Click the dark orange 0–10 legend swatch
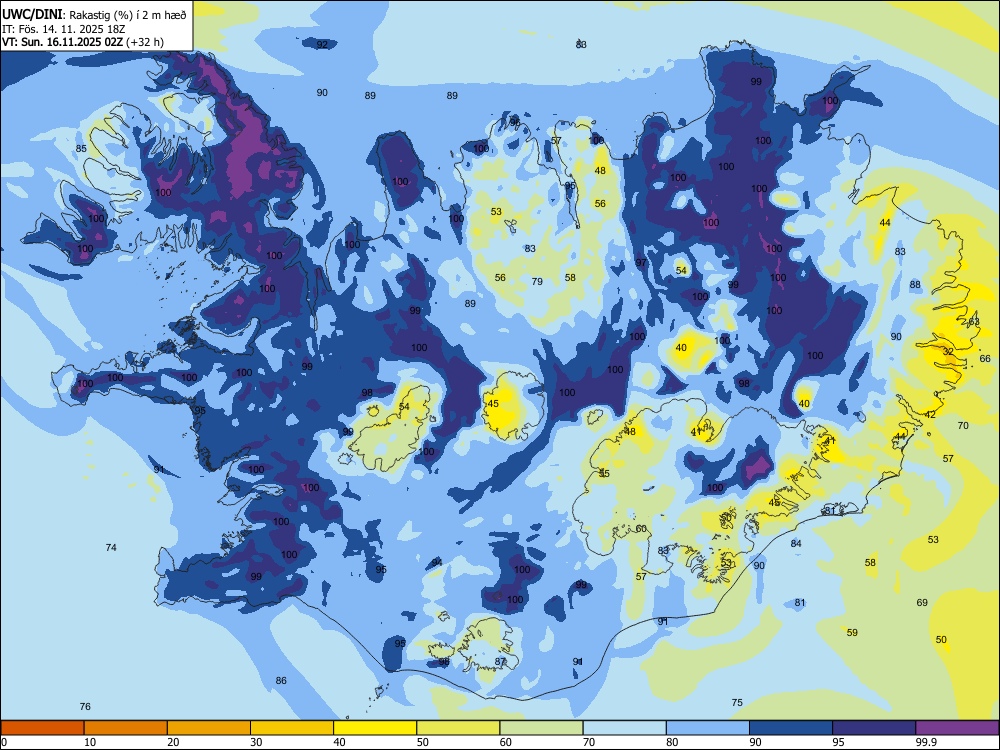The width and height of the screenshot is (1000, 750). (x=43, y=728)
